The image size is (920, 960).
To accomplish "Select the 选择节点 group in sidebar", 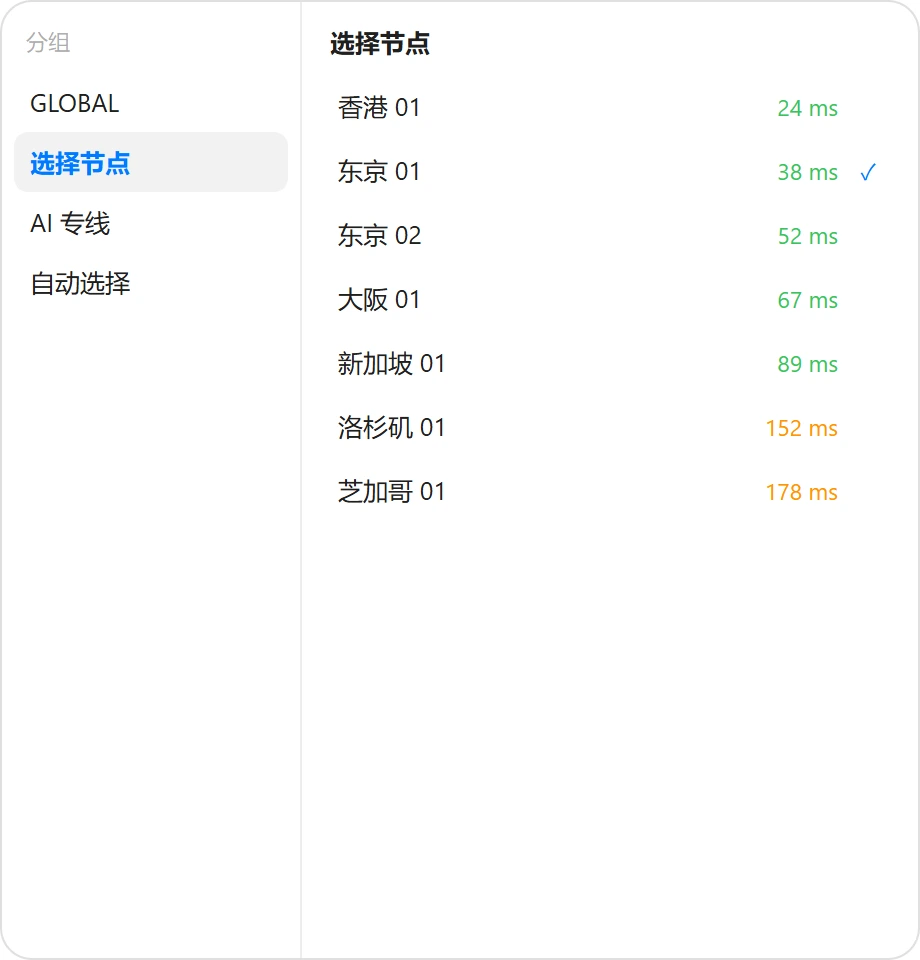I will (x=151, y=162).
